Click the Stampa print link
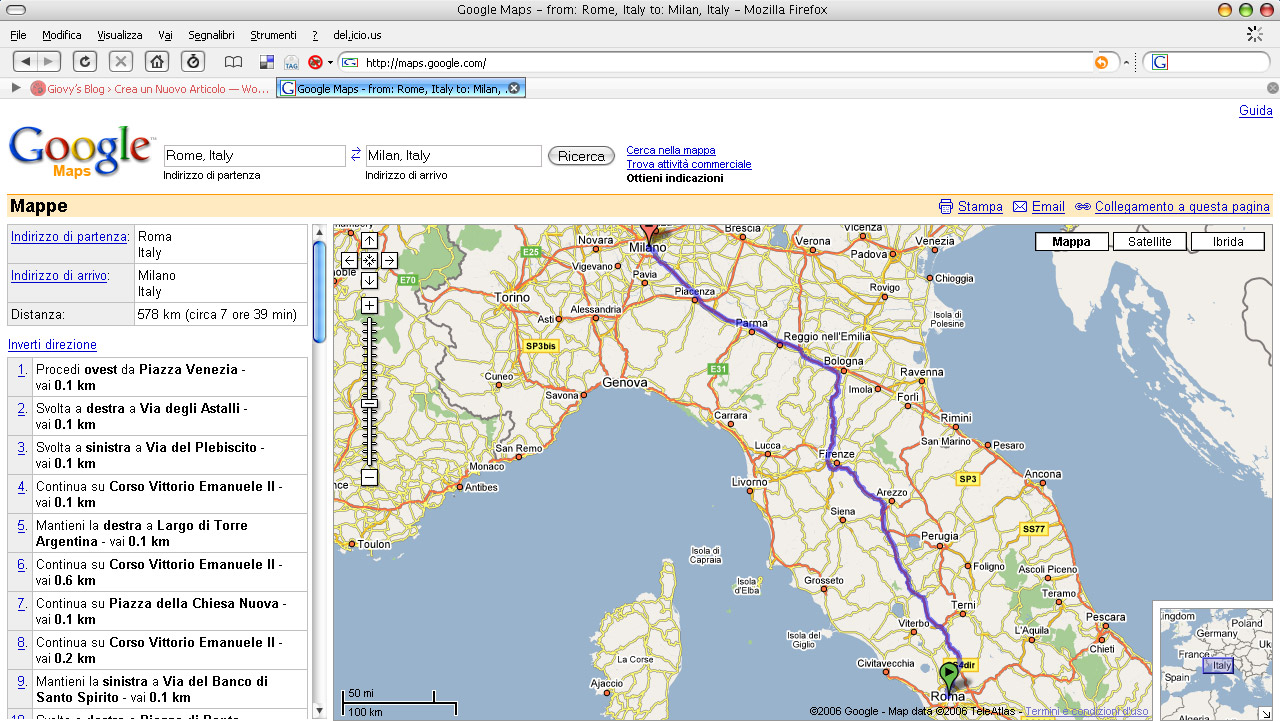The image size is (1280, 722). 980,207
